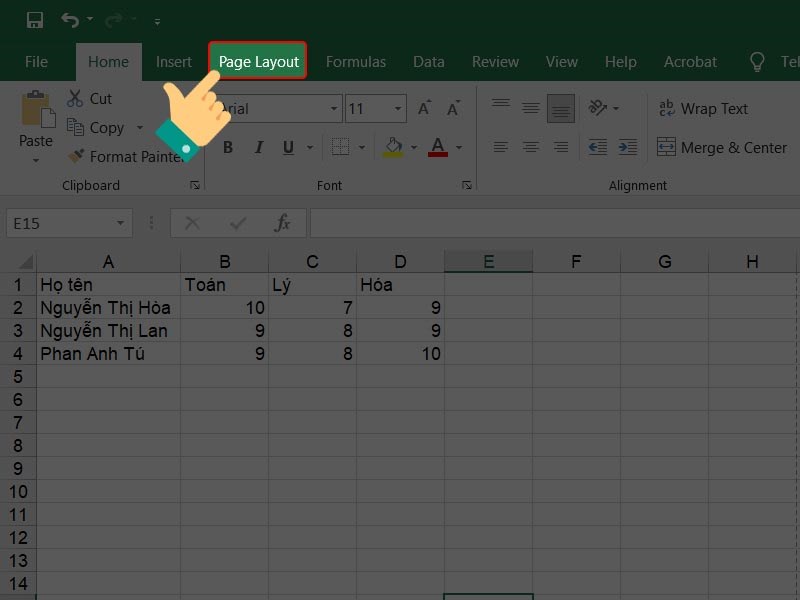Click the Save icon in quick access toolbar
This screenshot has width=800, height=600.
coord(35,20)
